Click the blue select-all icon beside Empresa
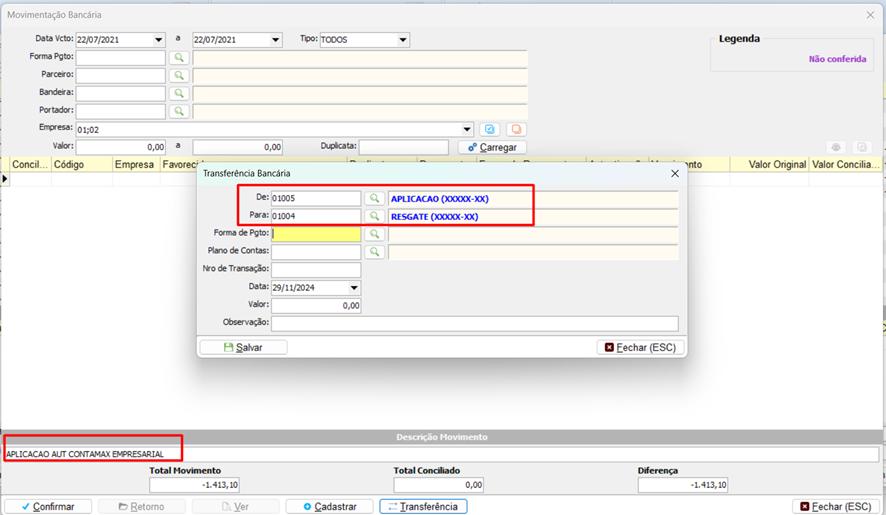The image size is (886, 515). (x=490, y=130)
